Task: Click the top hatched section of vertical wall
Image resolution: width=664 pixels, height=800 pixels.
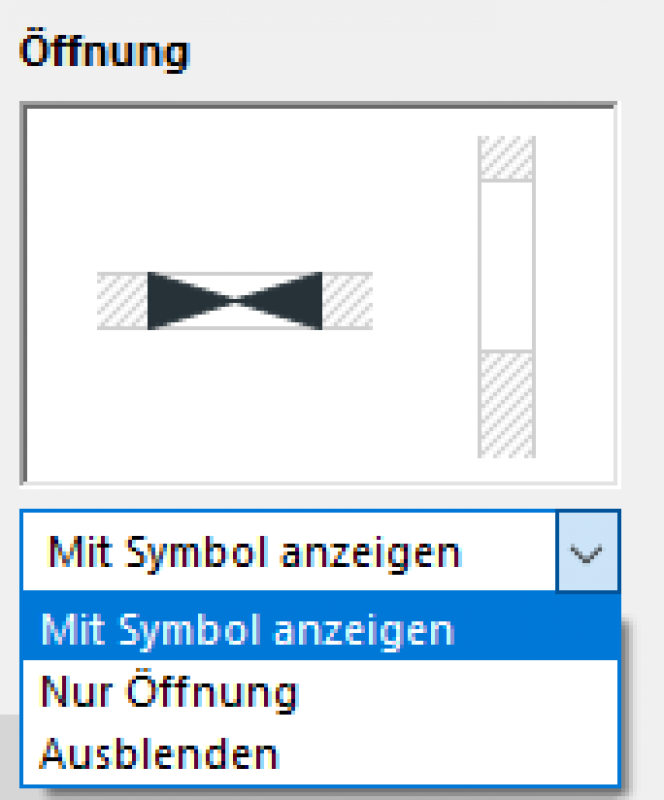Action: [x=506, y=158]
